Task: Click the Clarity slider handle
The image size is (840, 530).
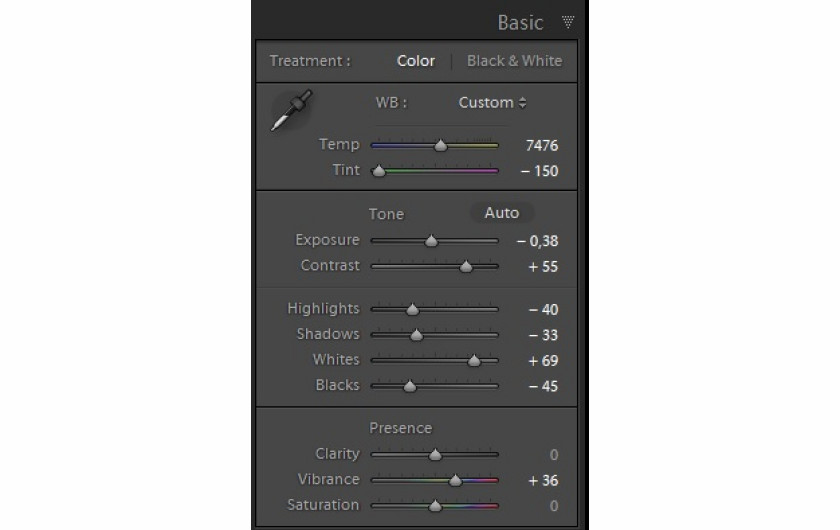Action: click(435, 455)
